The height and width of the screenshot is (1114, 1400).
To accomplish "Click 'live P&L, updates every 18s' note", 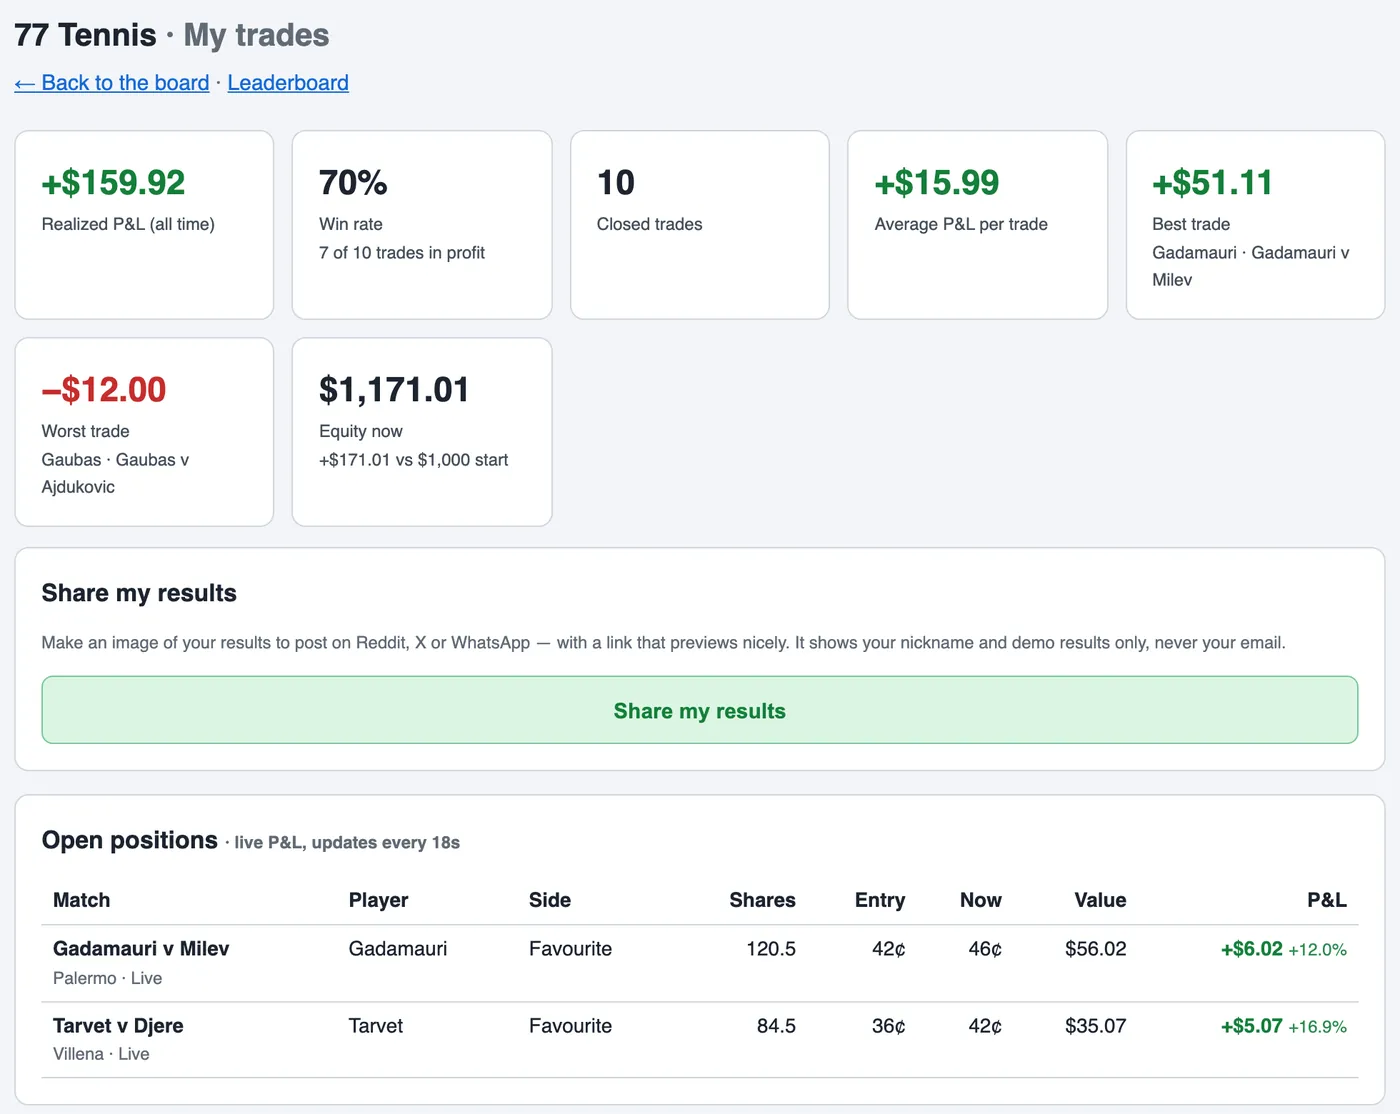I will pyautogui.click(x=347, y=842).
